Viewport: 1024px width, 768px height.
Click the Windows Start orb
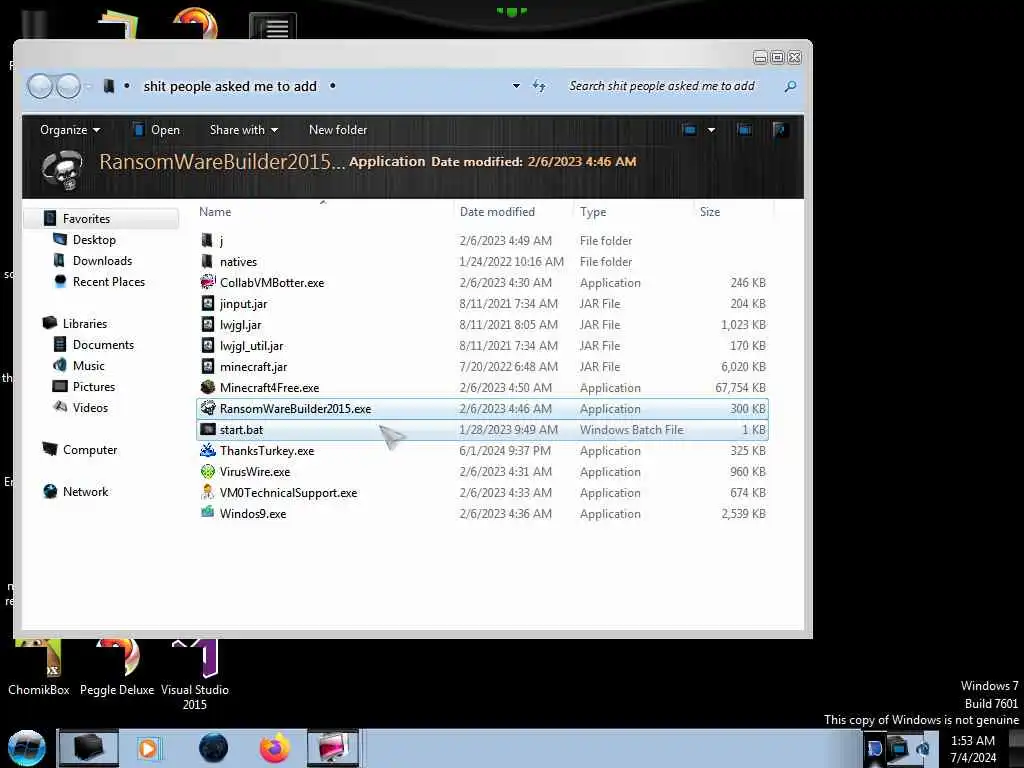[x=27, y=748]
